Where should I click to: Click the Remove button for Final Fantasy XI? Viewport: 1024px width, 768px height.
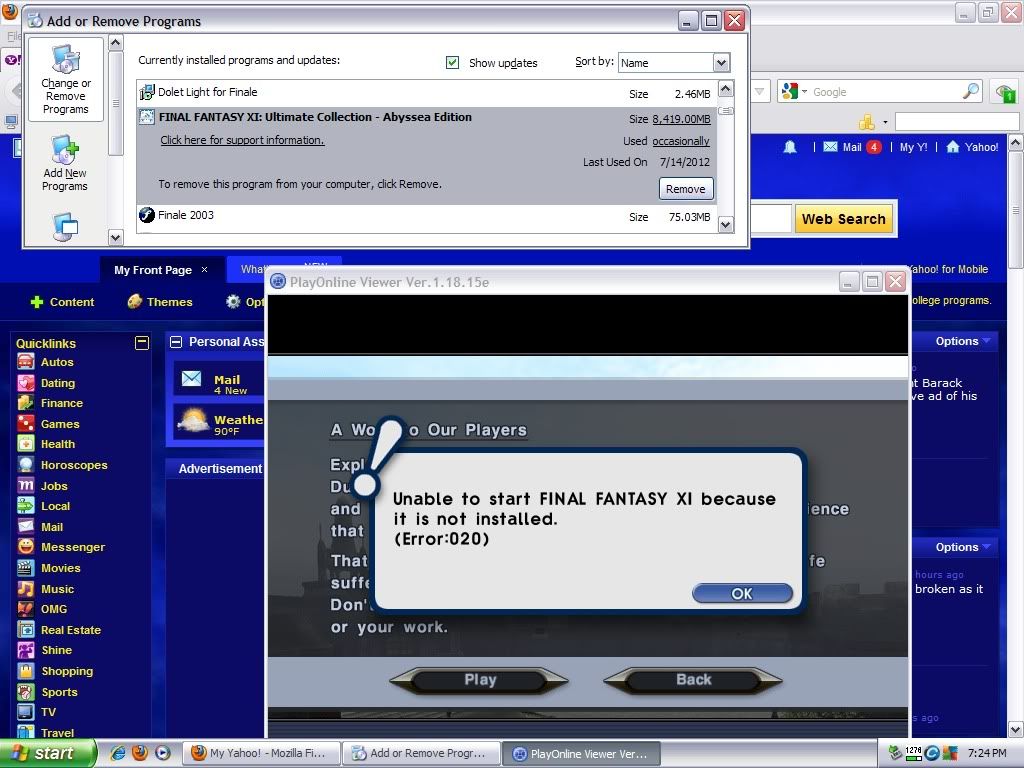pos(686,189)
